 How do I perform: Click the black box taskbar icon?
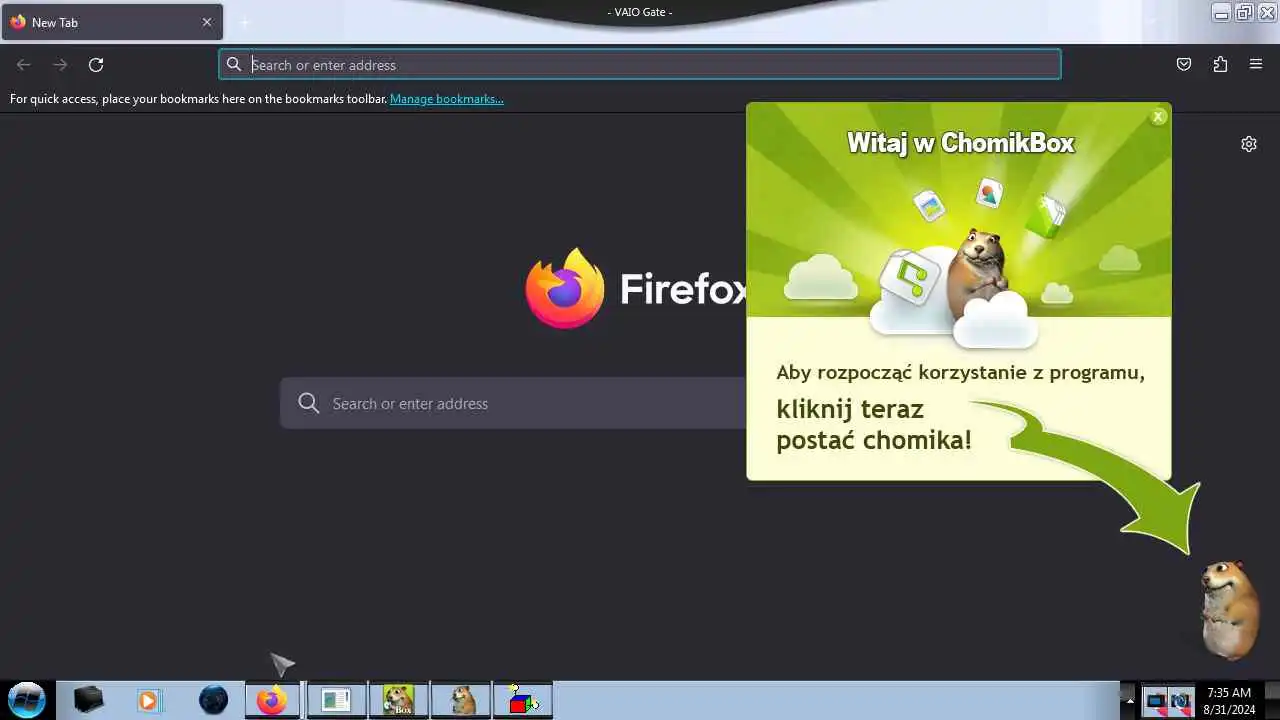pos(88,700)
